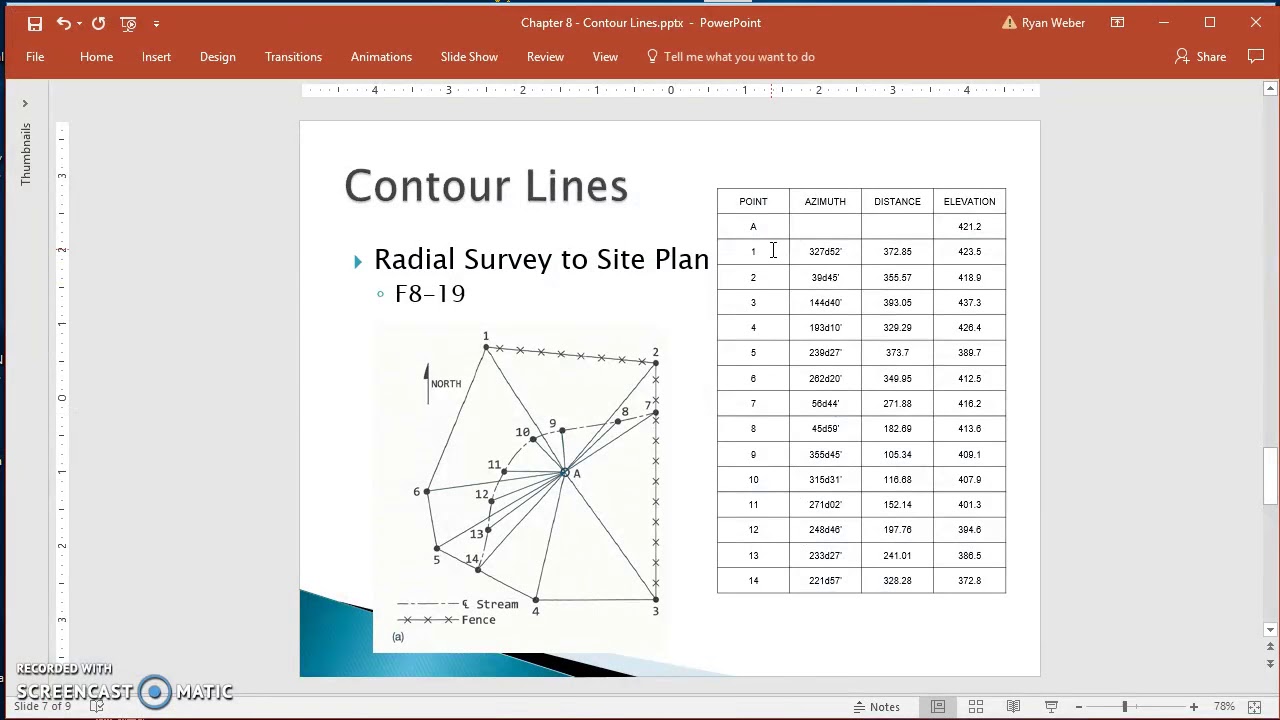Open the Animations ribbon tab

click(381, 57)
